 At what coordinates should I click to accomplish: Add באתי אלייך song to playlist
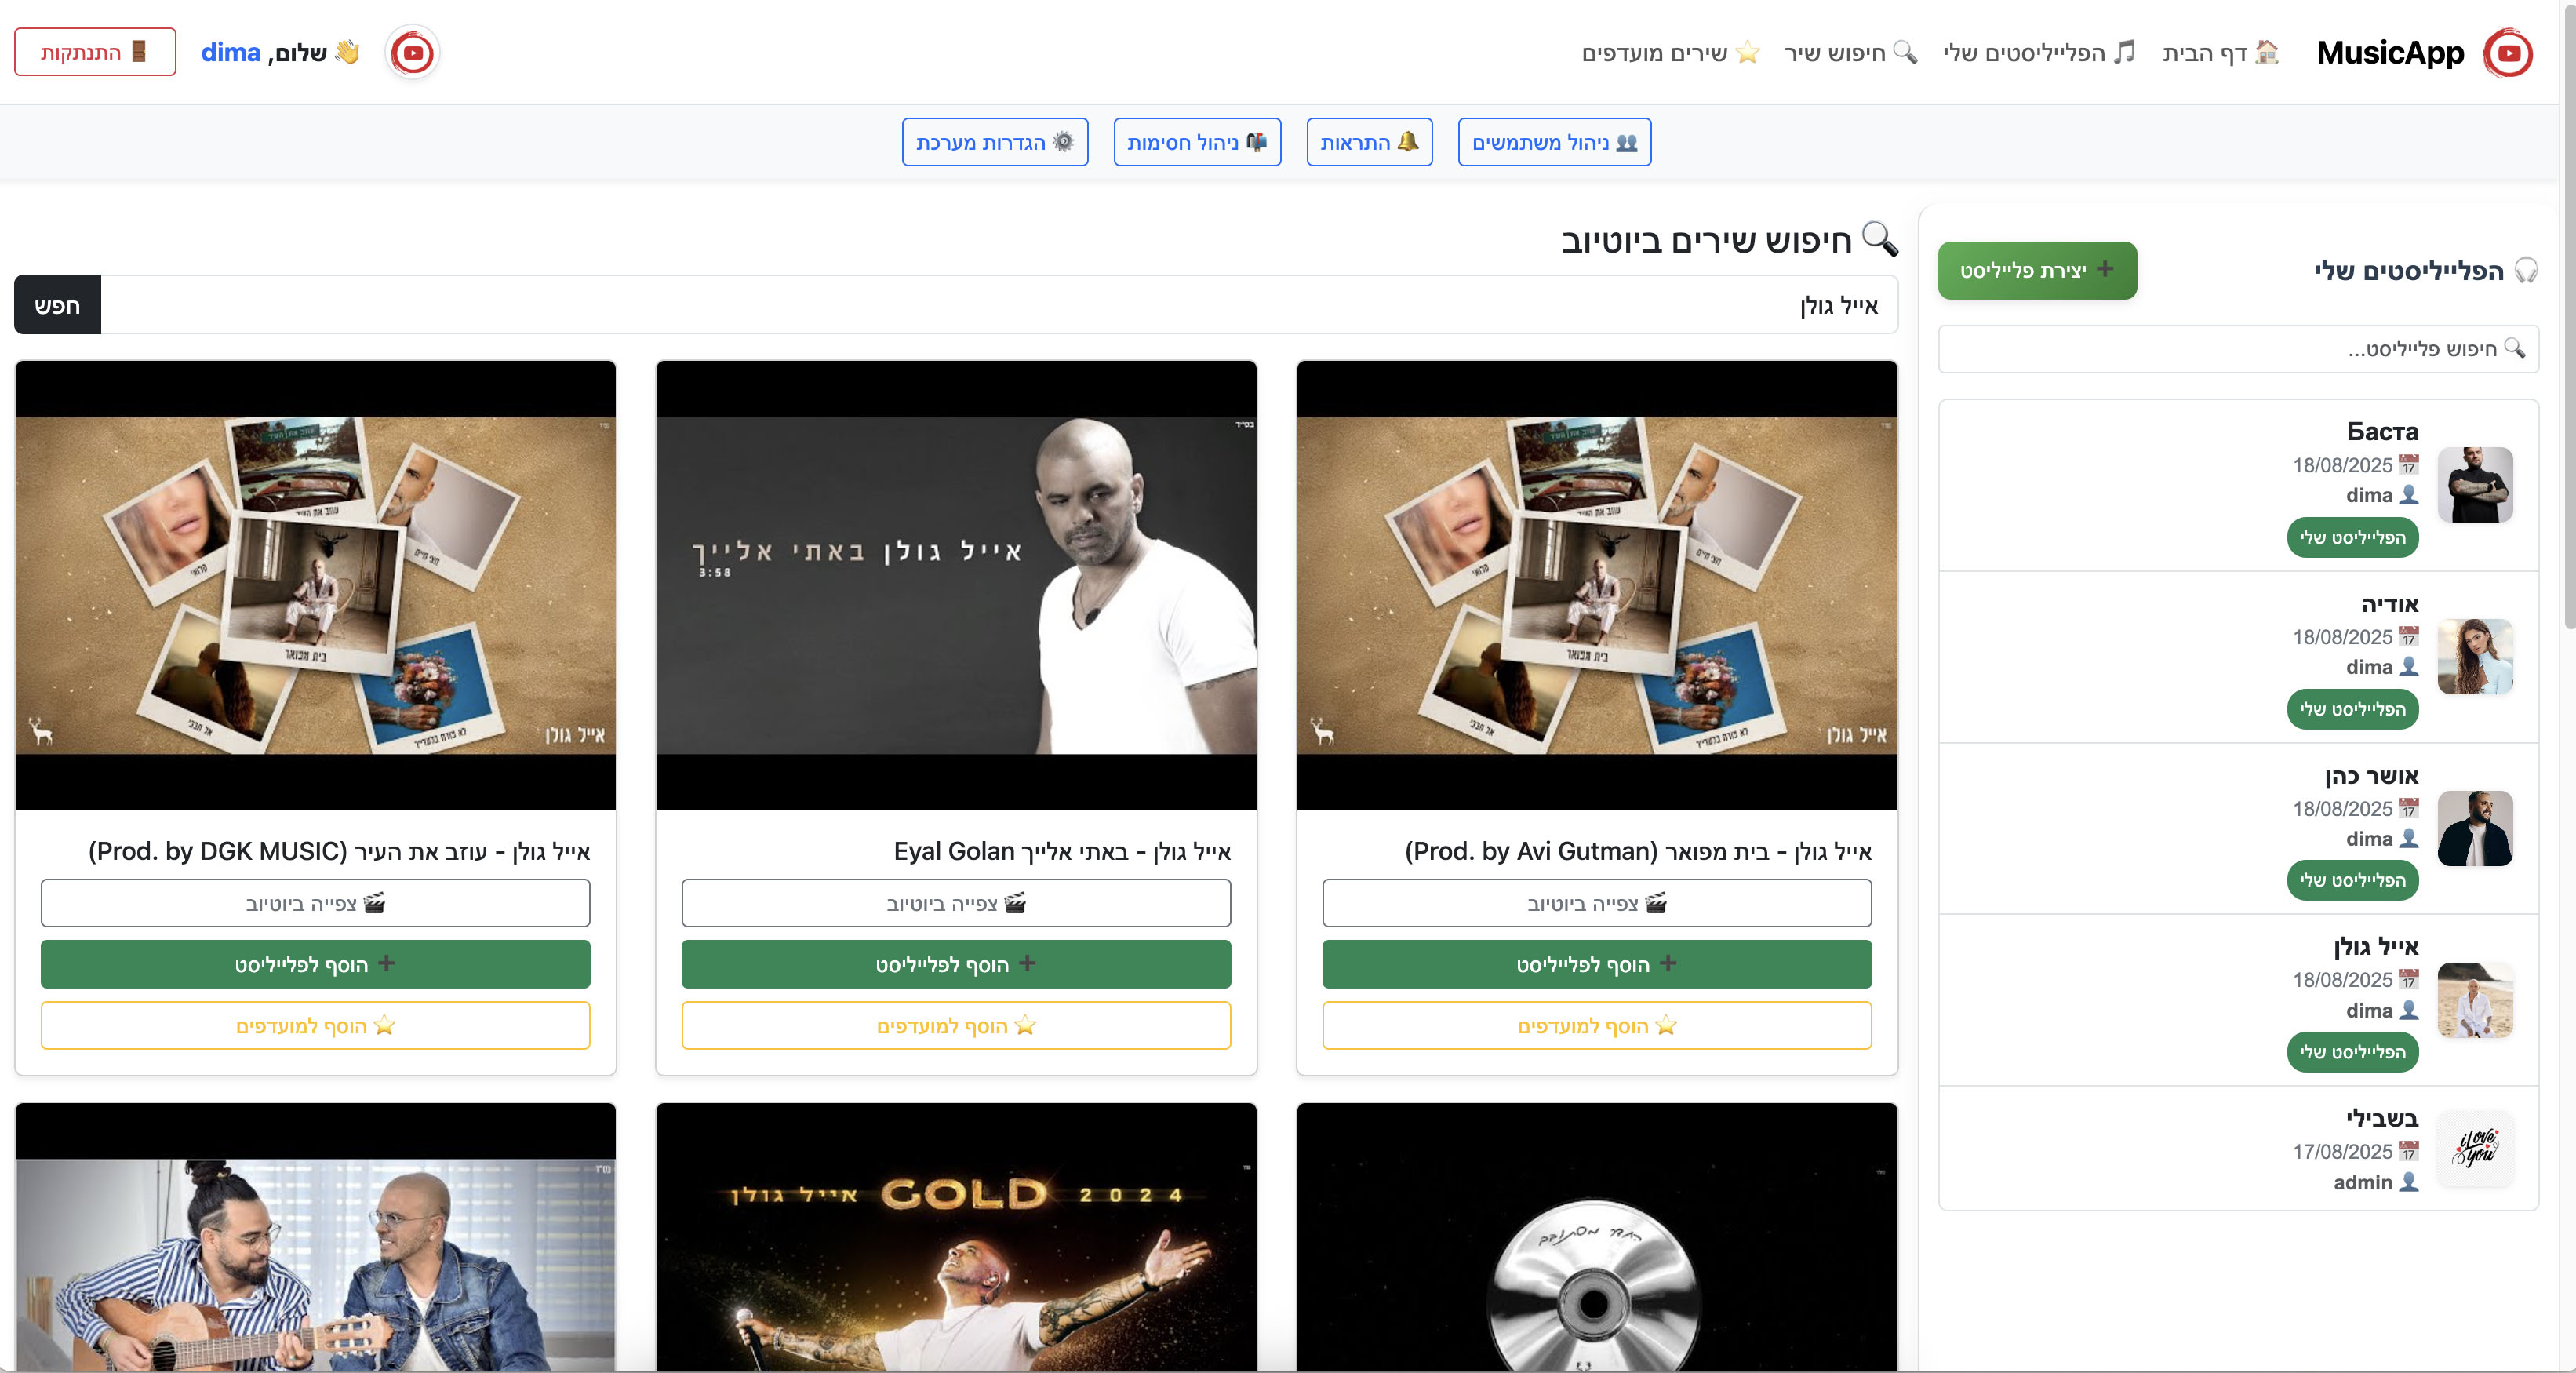955,964
